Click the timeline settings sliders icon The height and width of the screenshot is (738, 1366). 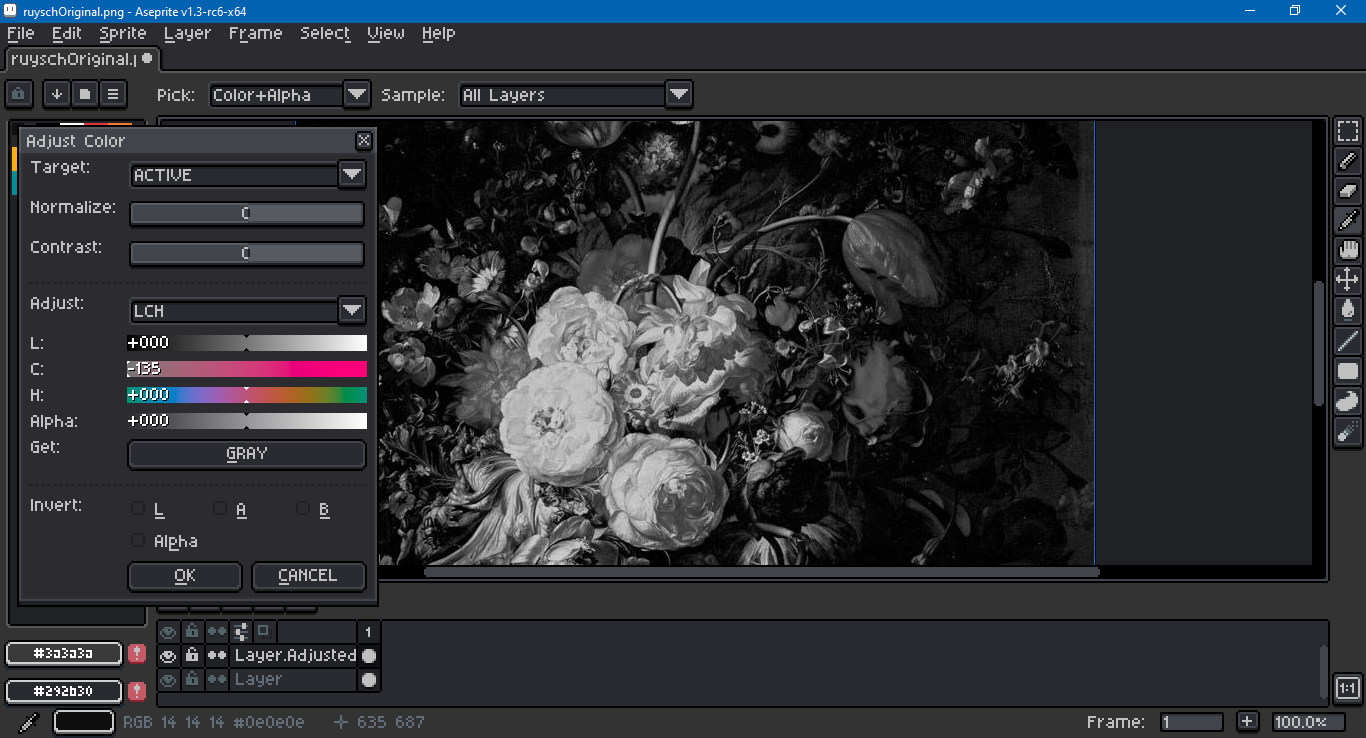pos(240,631)
